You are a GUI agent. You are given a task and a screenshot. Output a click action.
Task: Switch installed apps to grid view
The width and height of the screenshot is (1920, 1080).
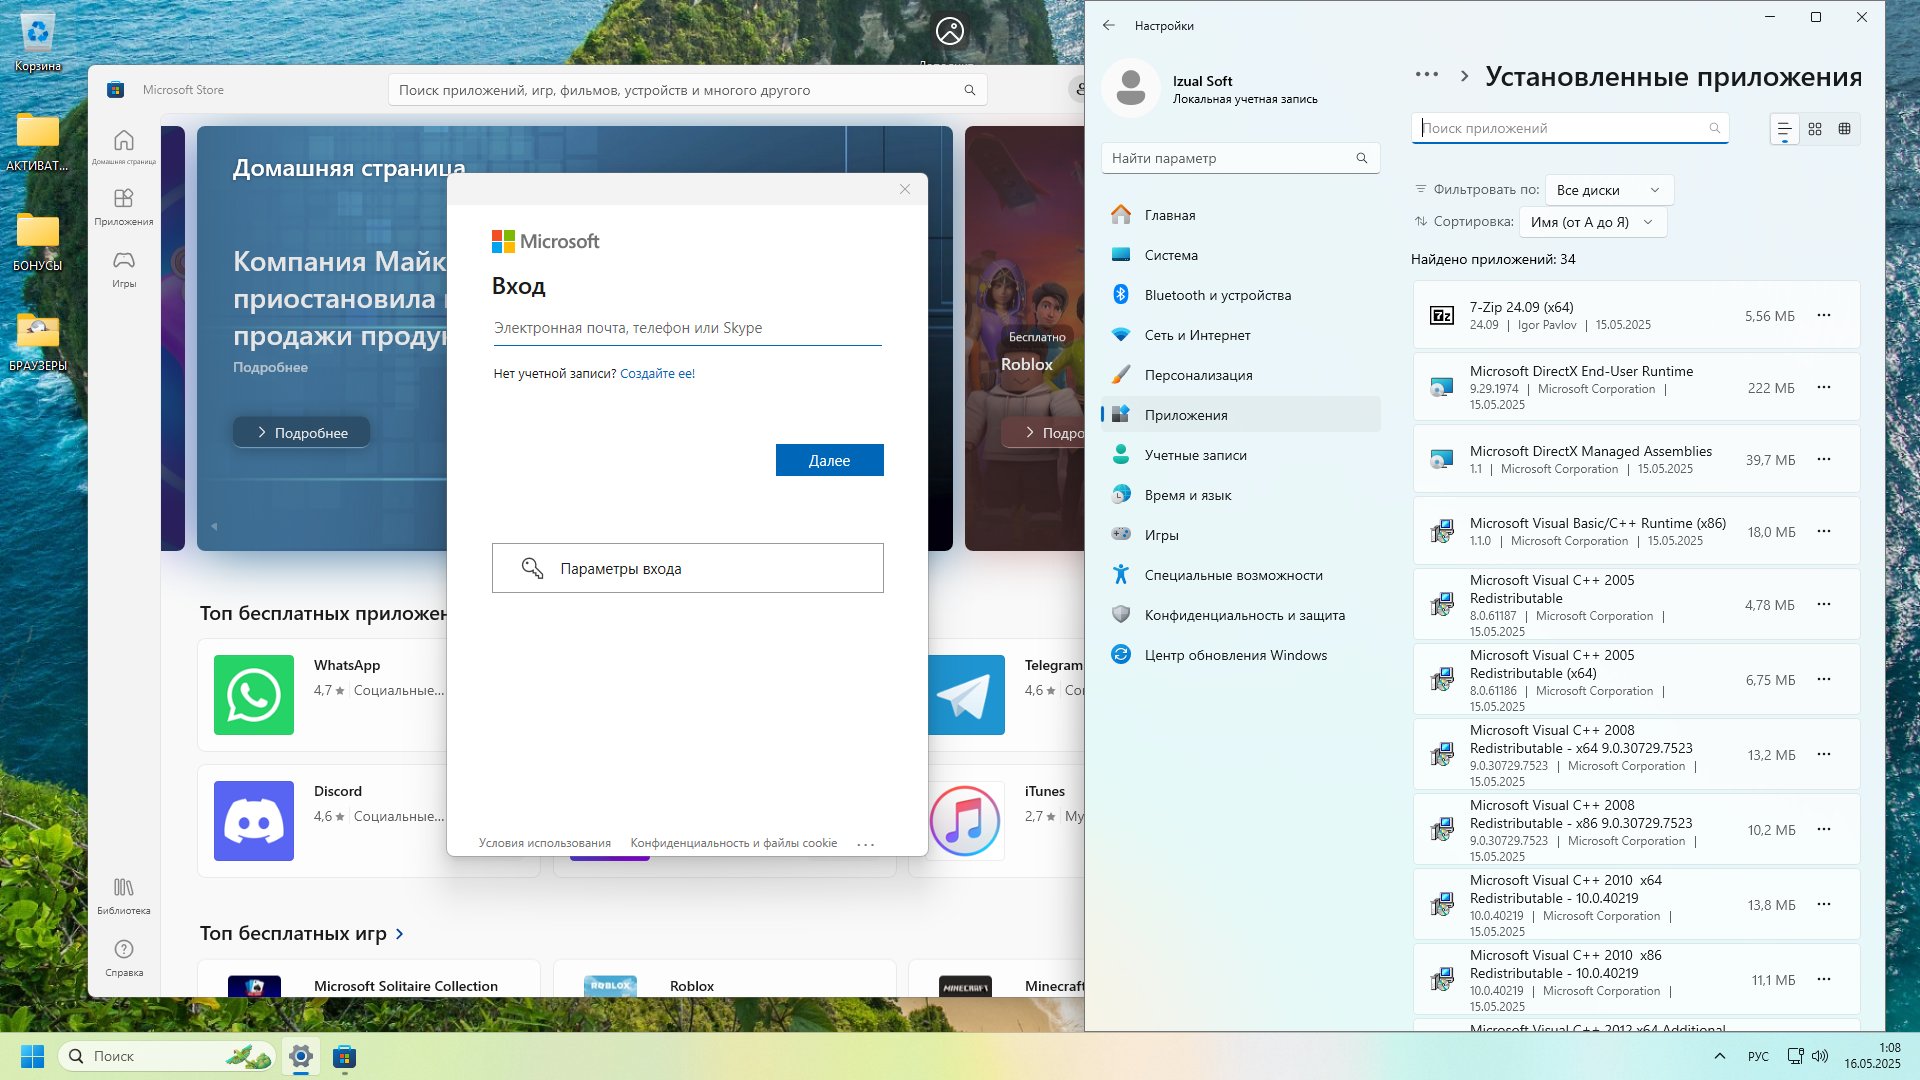(1815, 129)
